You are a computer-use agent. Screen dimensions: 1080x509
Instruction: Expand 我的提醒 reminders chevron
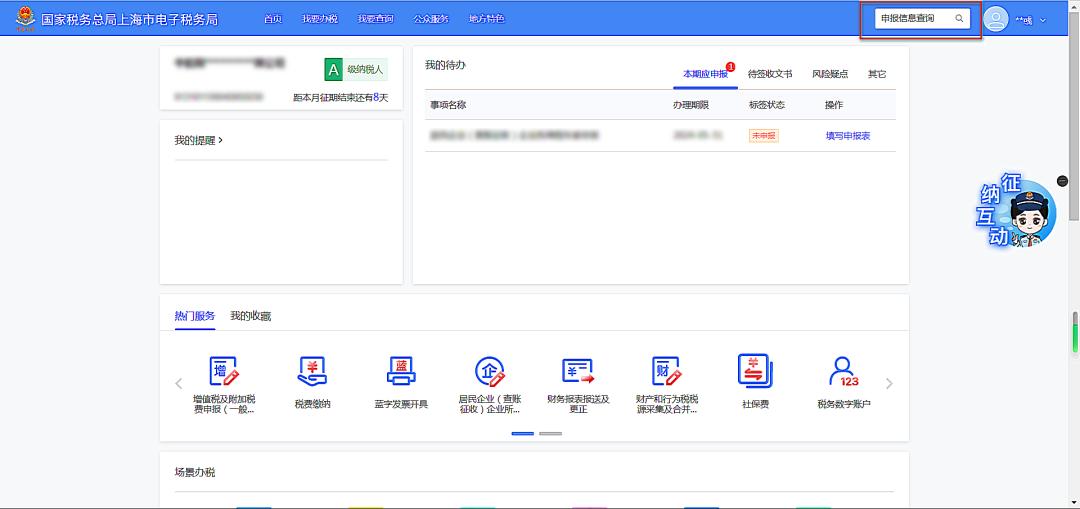pos(220,141)
